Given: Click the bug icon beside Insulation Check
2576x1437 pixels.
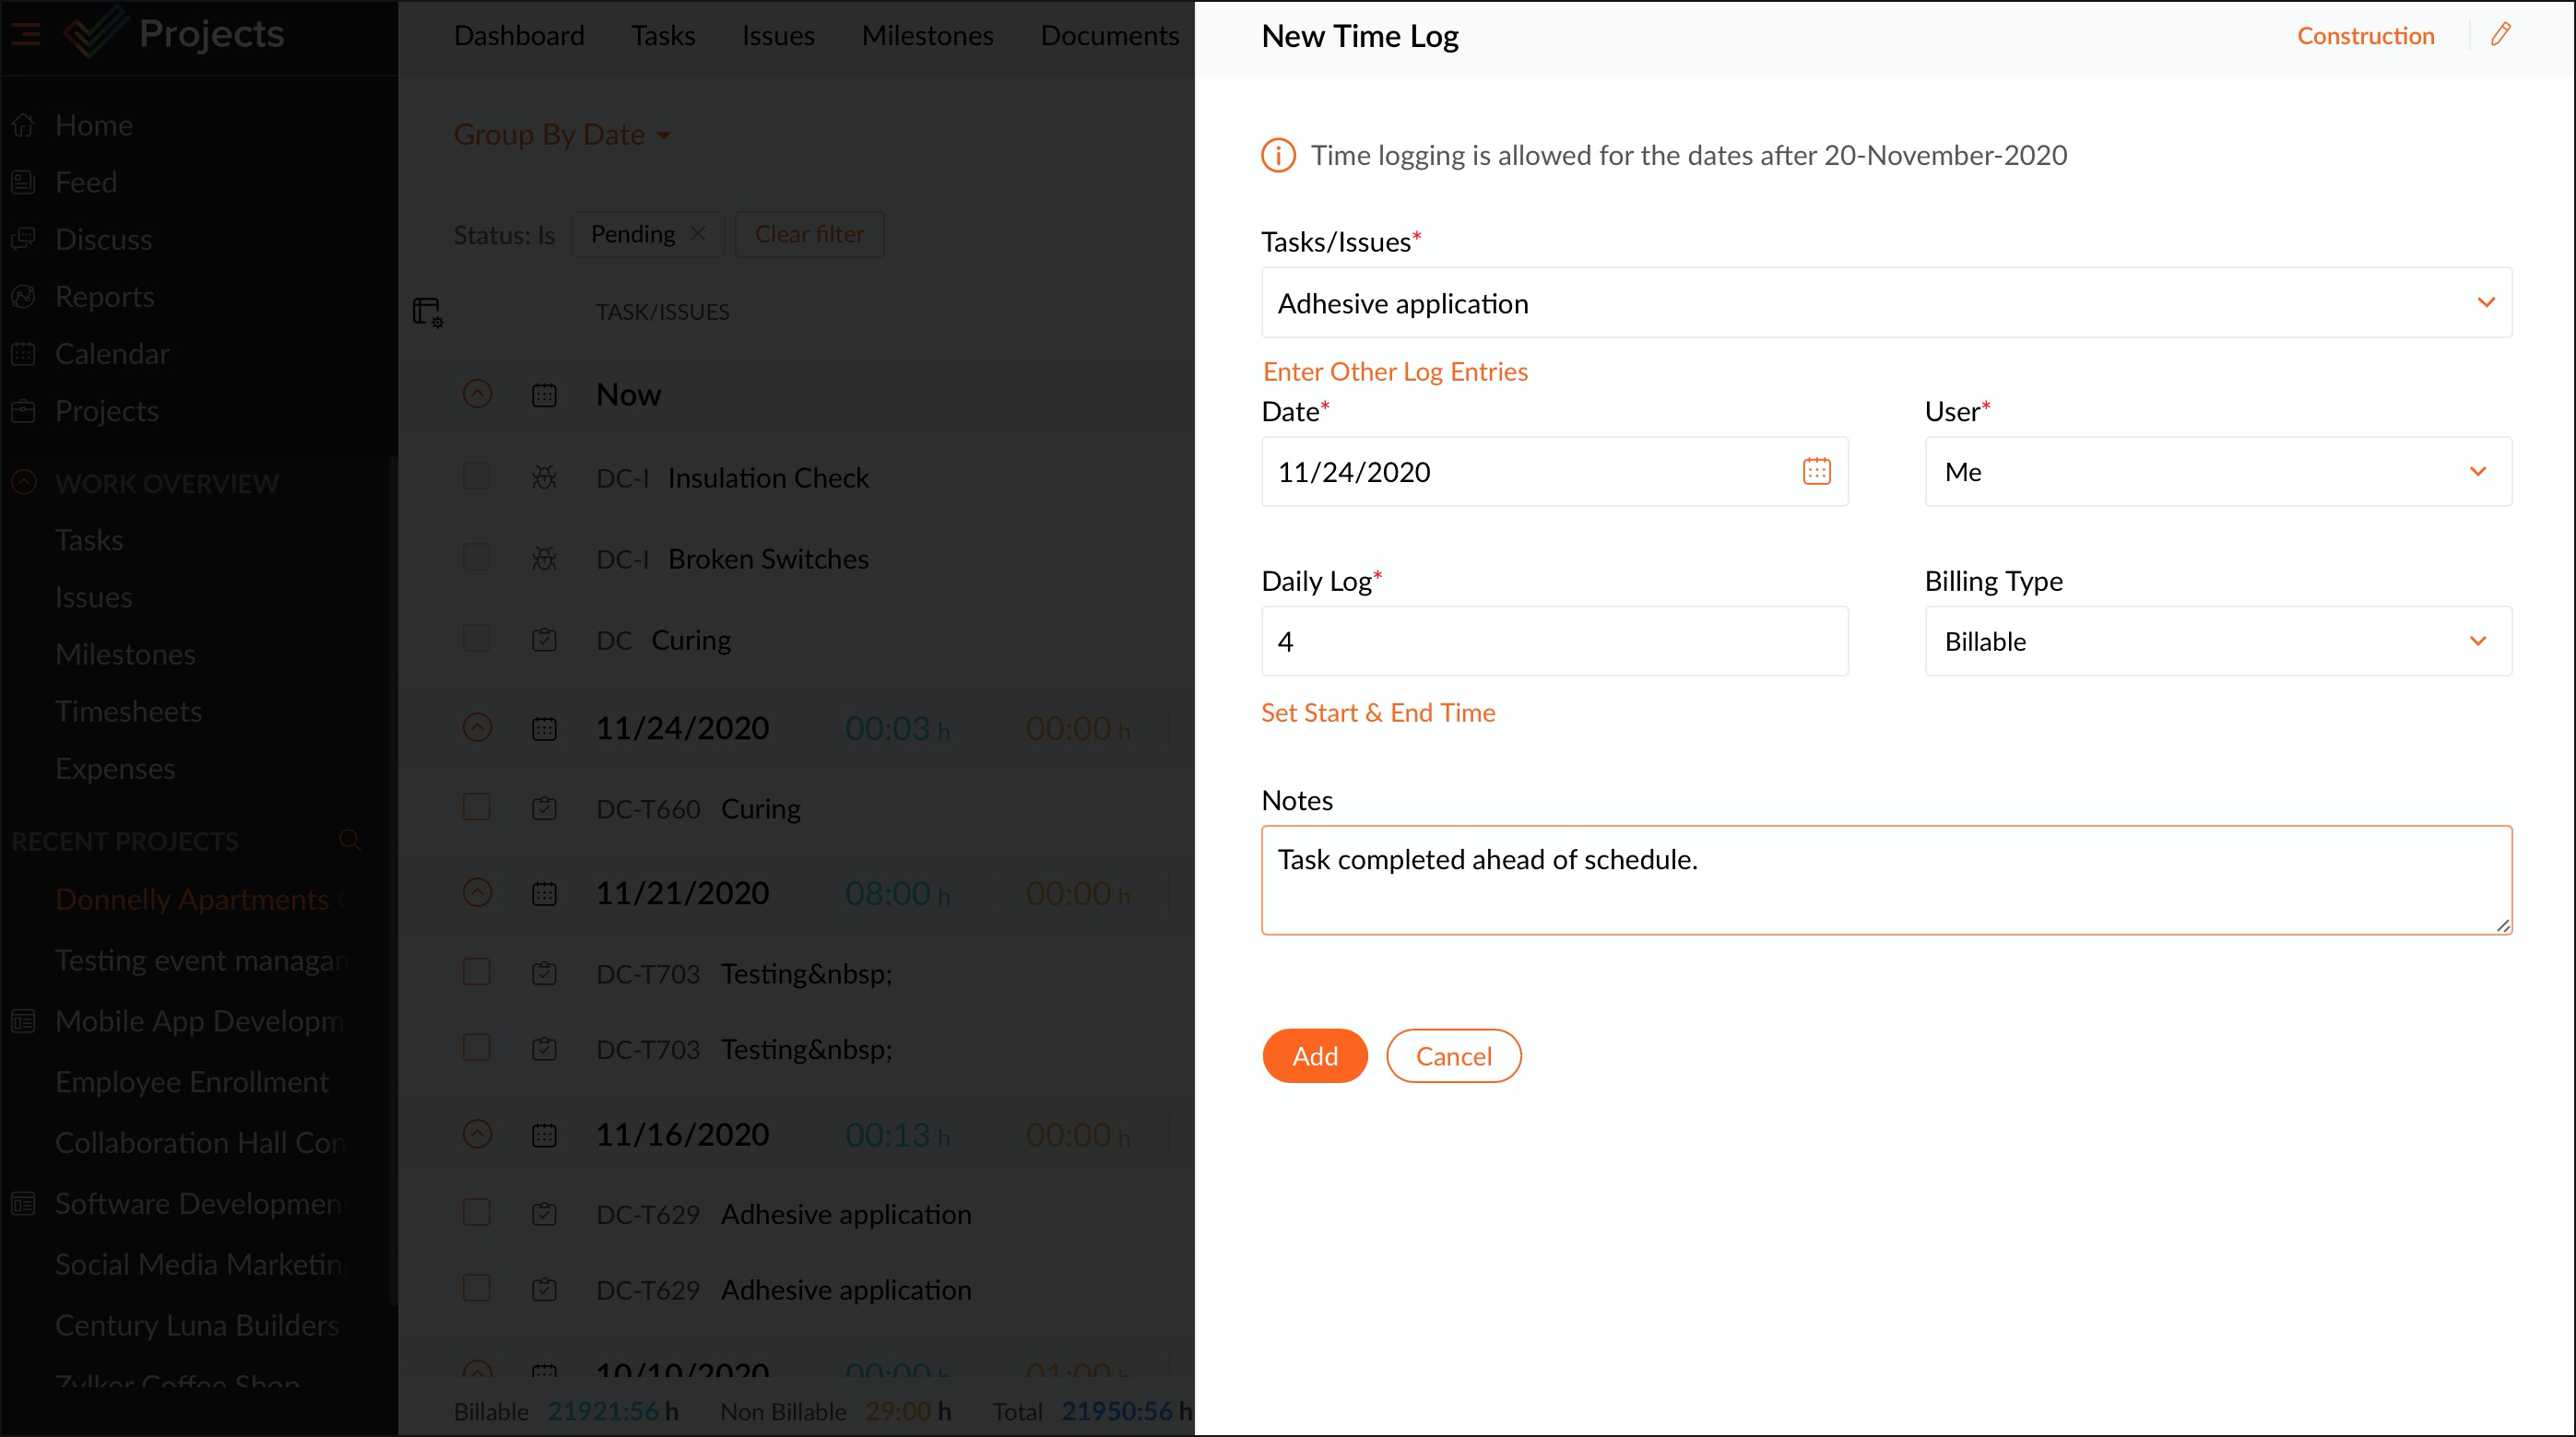Looking at the screenshot, I should (544, 478).
